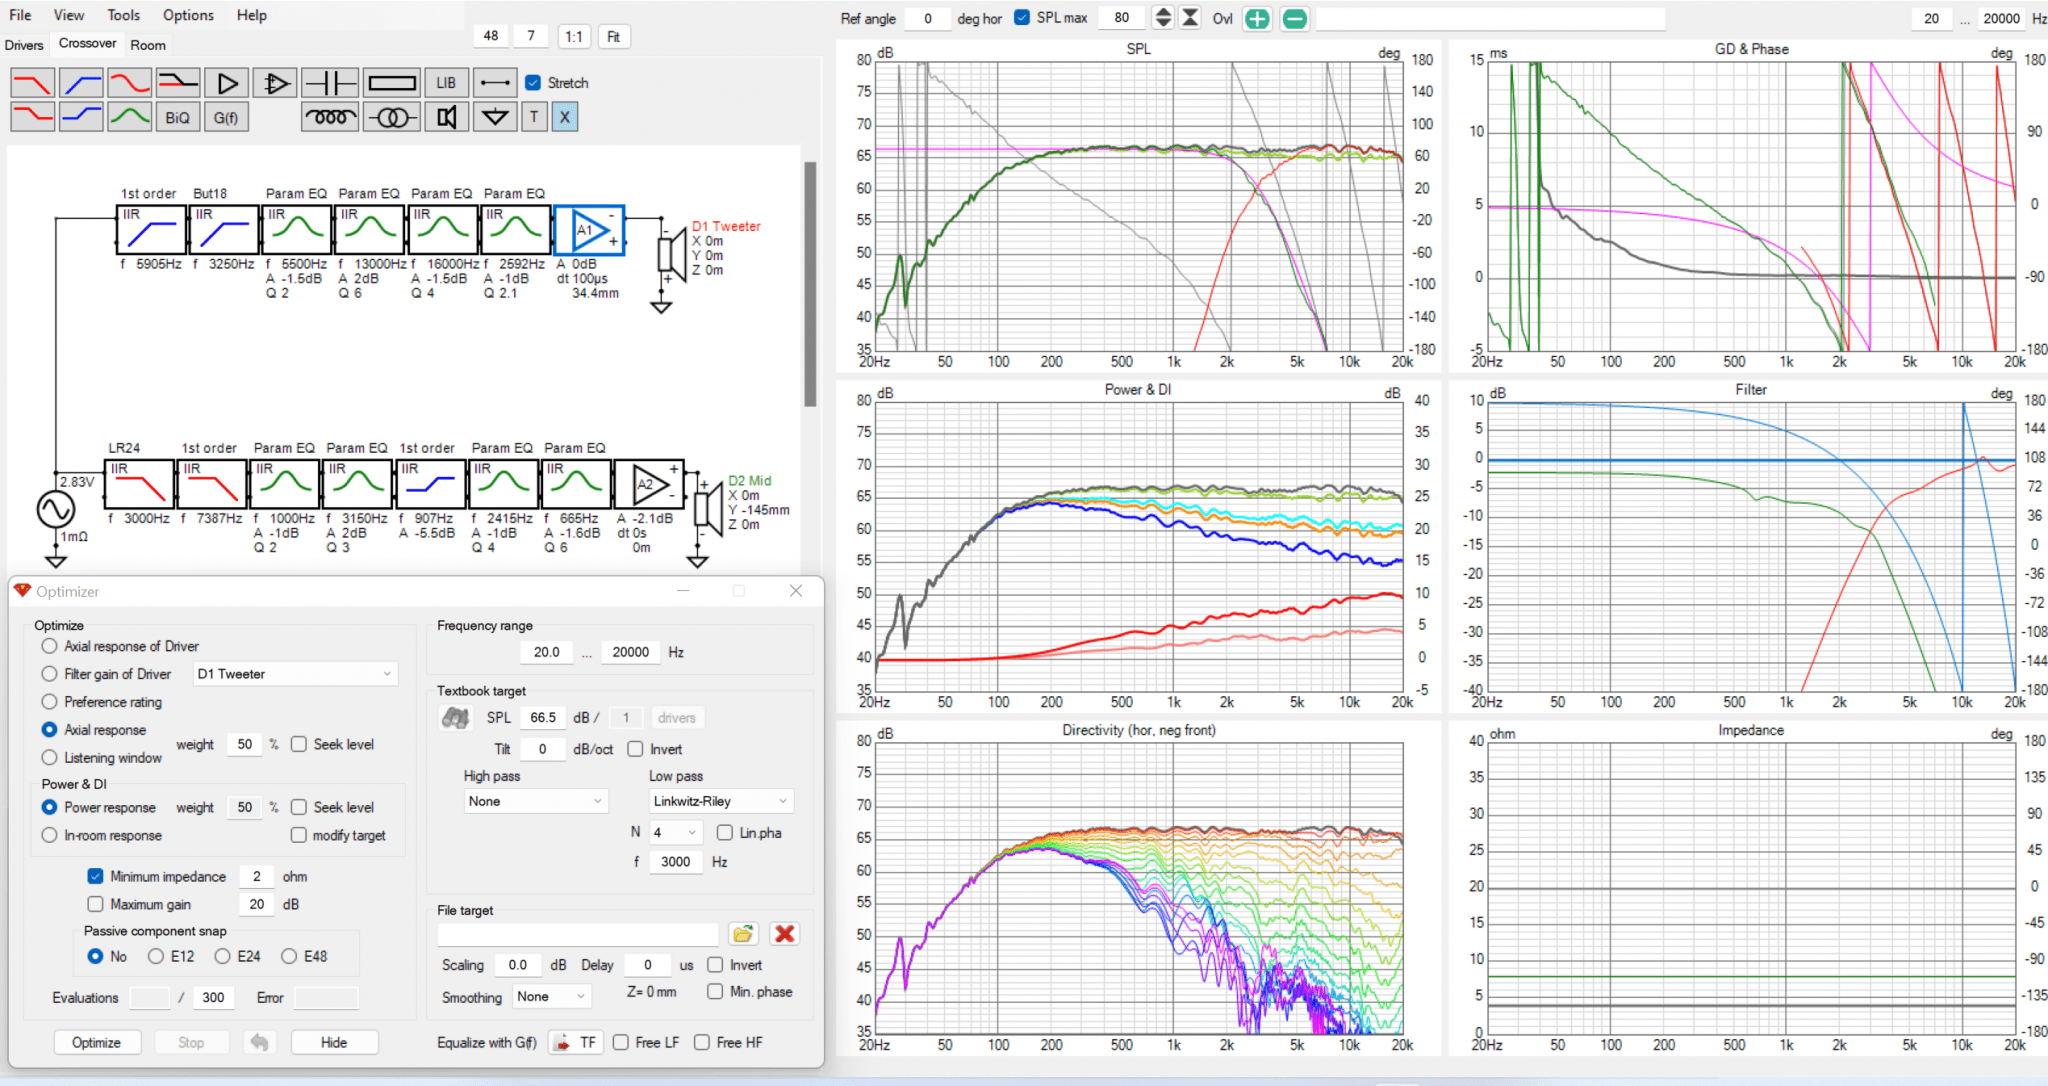Add a buffer amplifier triangle block
The width and height of the screenshot is (2048, 1086).
pos(227,83)
